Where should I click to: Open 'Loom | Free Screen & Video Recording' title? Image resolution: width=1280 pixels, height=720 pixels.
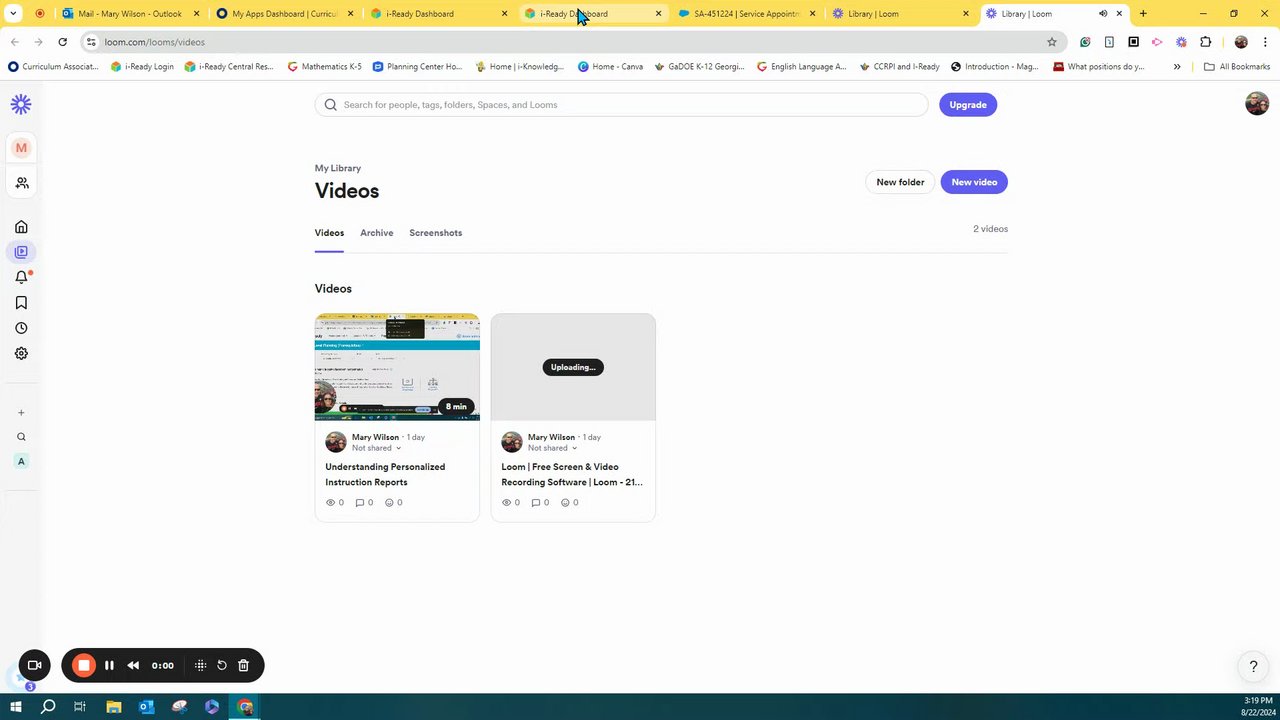click(572, 474)
